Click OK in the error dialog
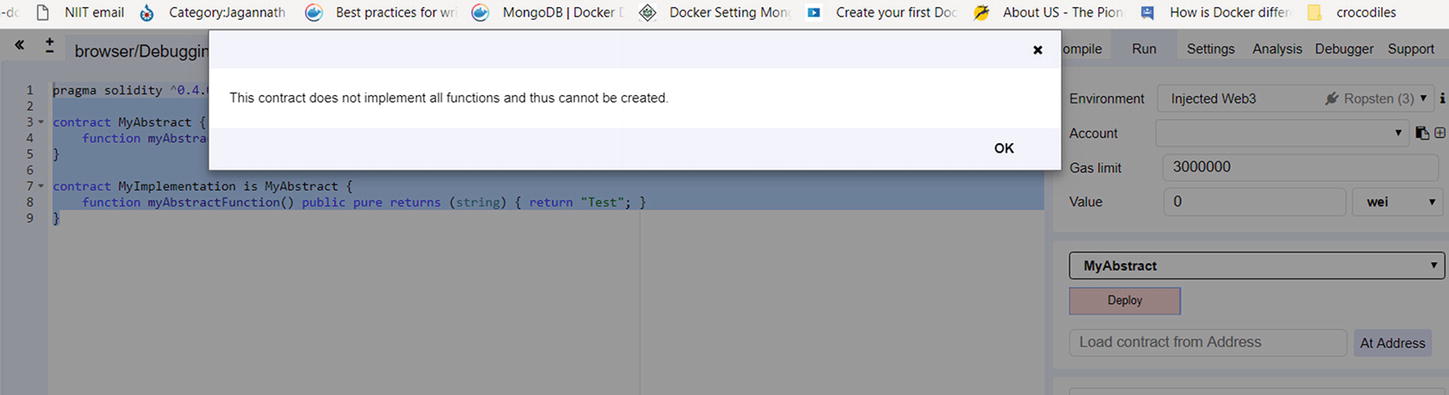Image resolution: width=1449 pixels, height=395 pixels. [x=1004, y=148]
